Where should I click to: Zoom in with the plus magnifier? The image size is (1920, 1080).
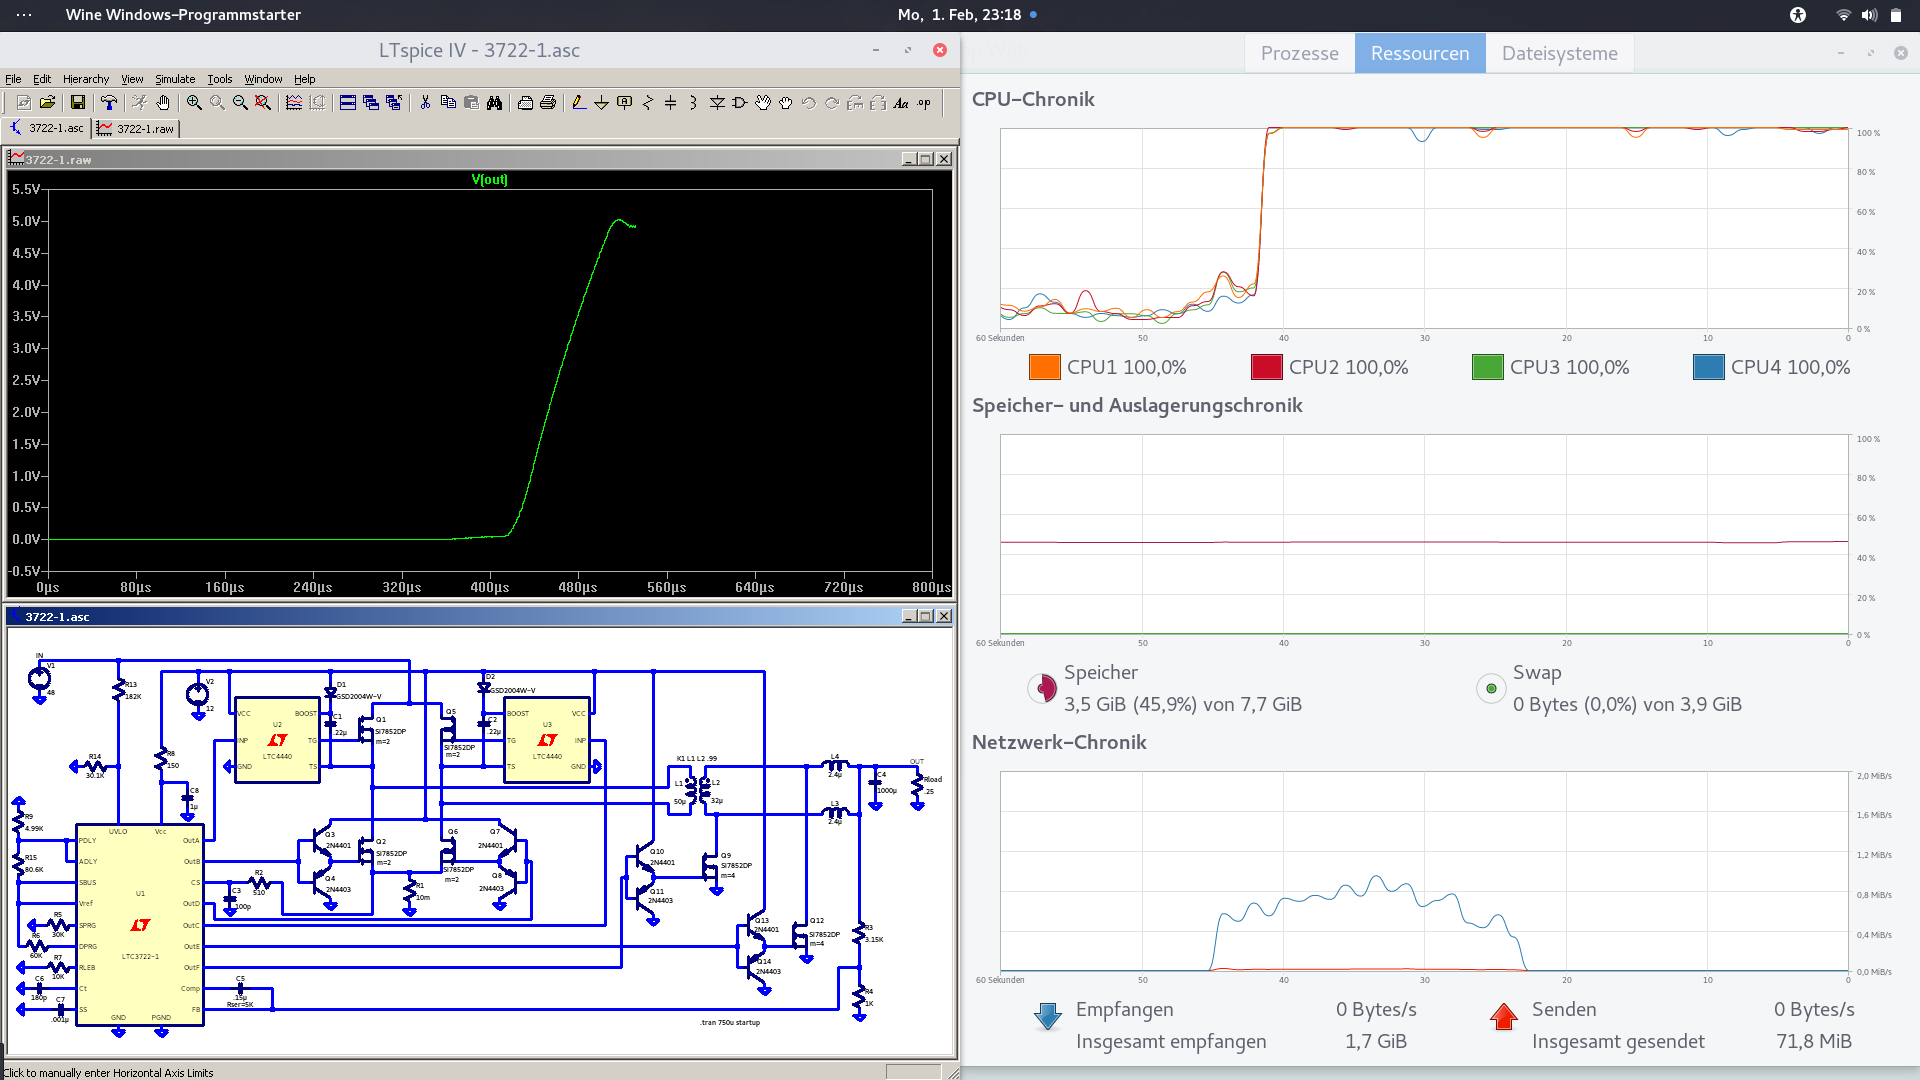(x=194, y=103)
